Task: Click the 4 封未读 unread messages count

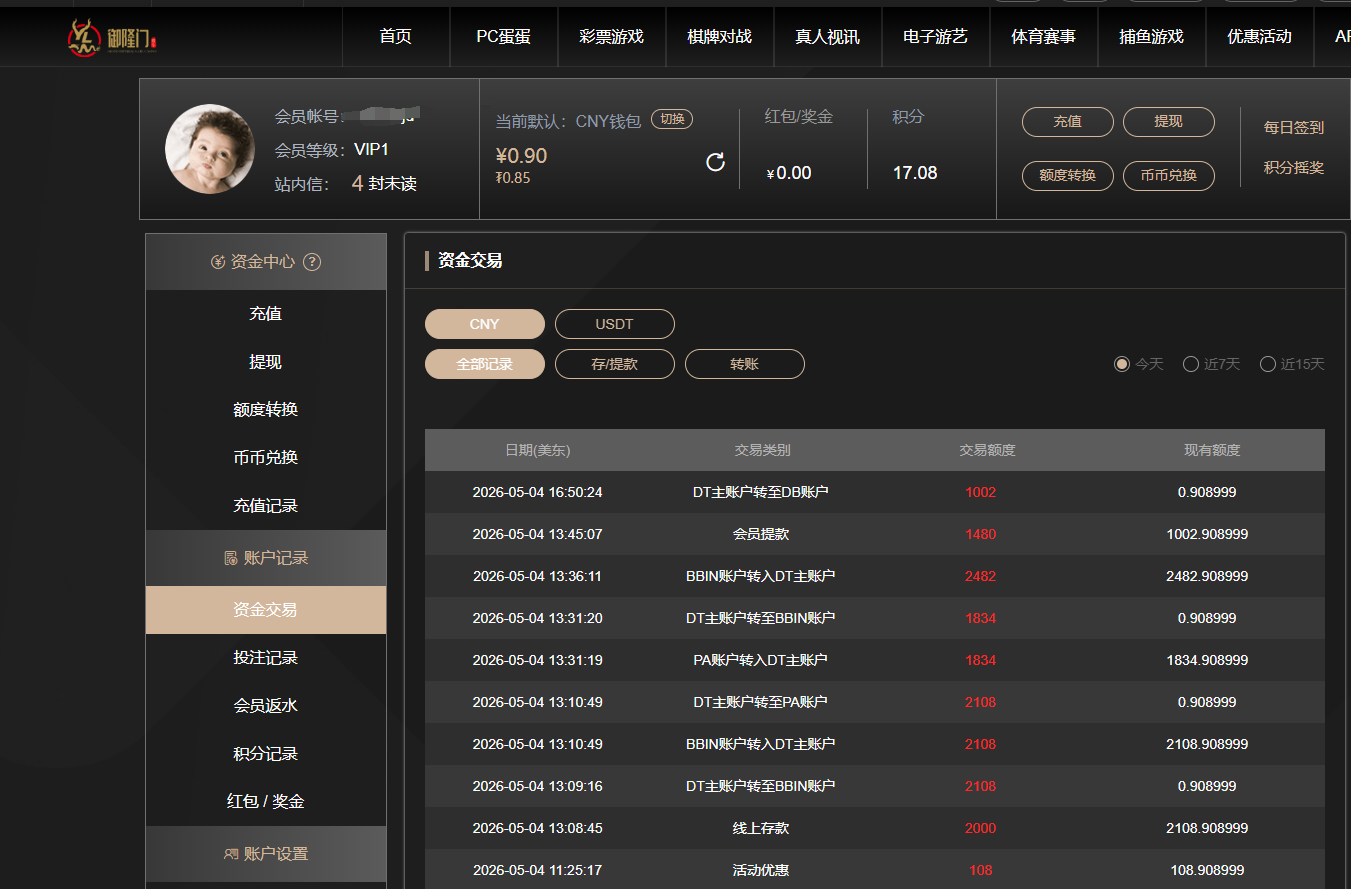Action: [384, 184]
